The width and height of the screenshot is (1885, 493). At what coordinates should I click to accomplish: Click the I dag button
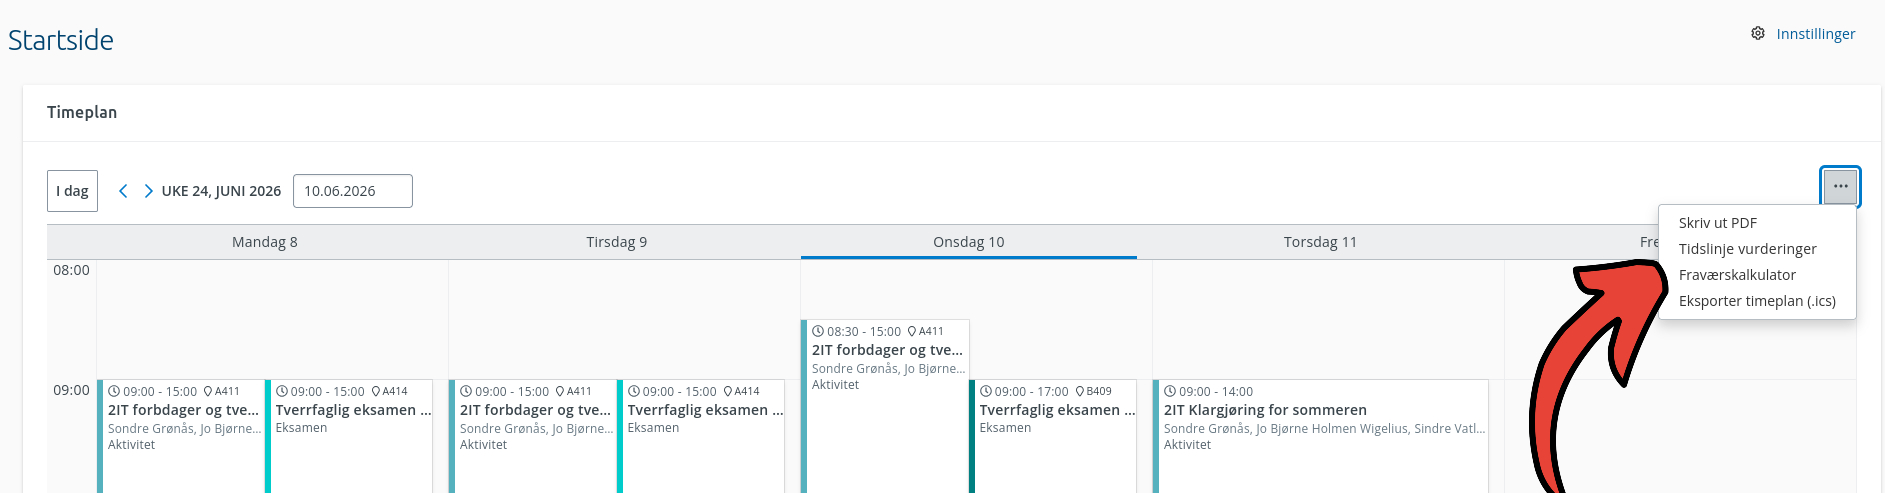tap(72, 191)
